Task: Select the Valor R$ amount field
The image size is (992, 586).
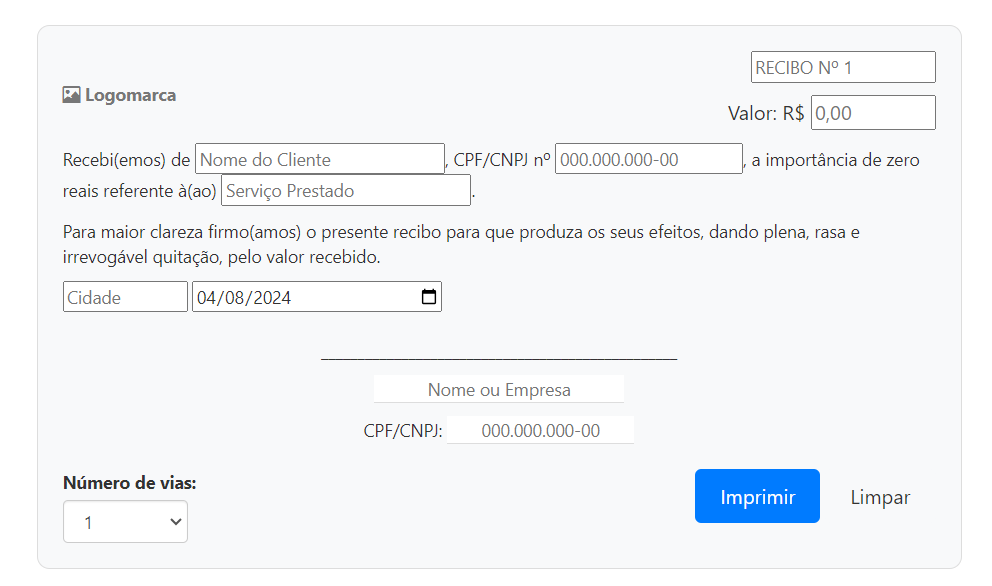Action: point(872,112)
